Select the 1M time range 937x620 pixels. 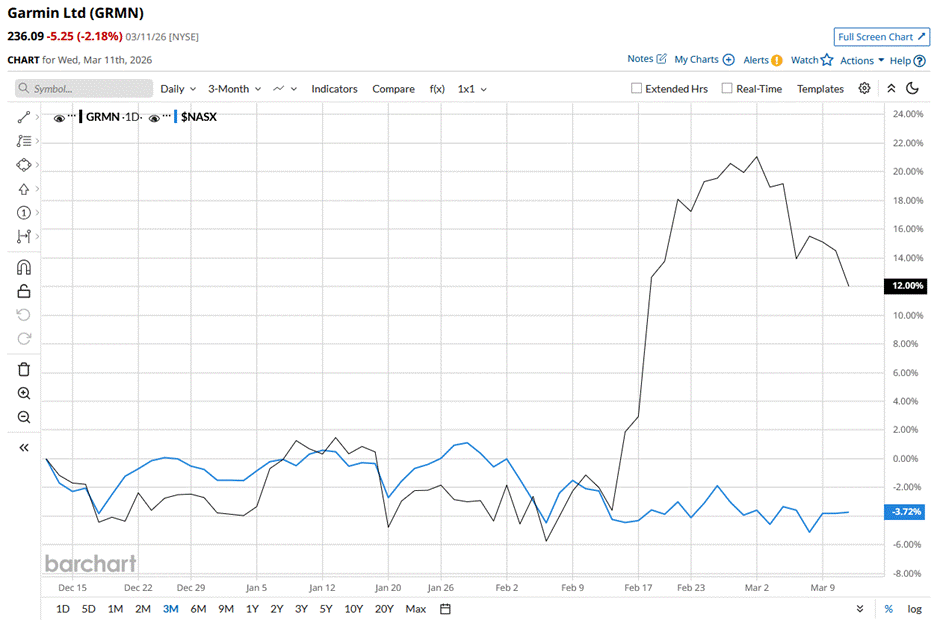115,609
